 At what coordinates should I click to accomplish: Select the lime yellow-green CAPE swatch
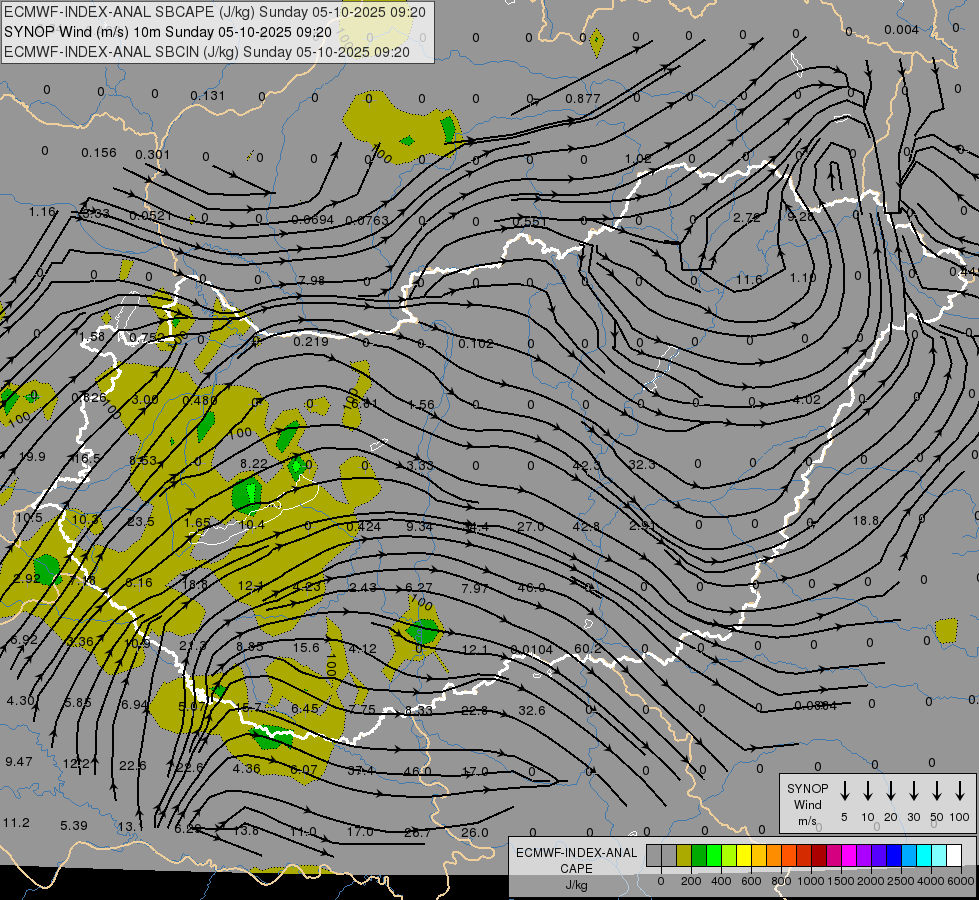pos(729,855)
